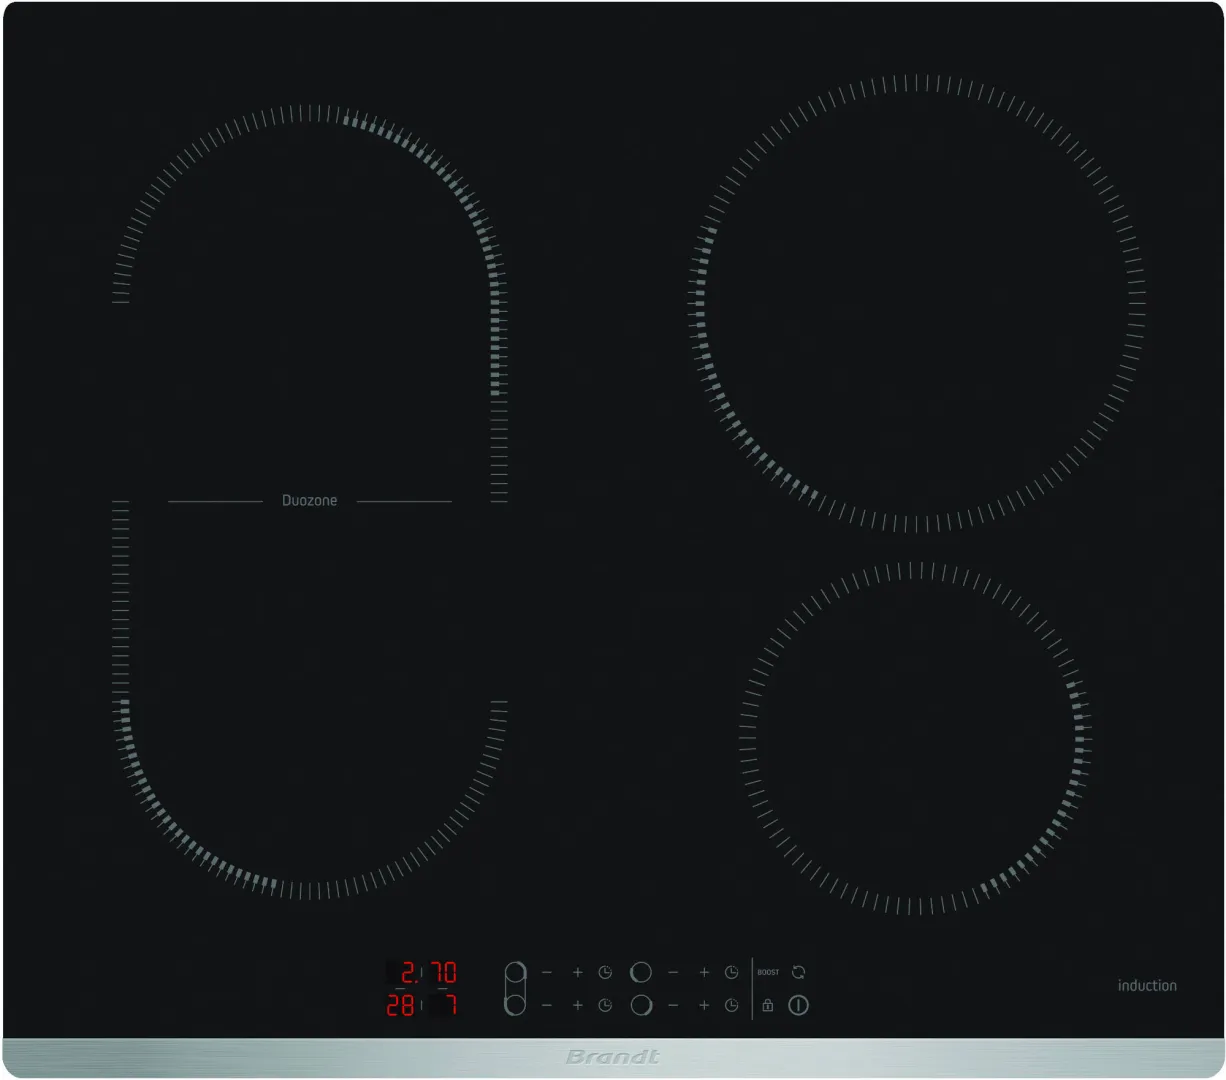The height and width of the screenshot is (1080, 1226).
Task: Increase rear-right zone power with plus
Action: (704, 972)
